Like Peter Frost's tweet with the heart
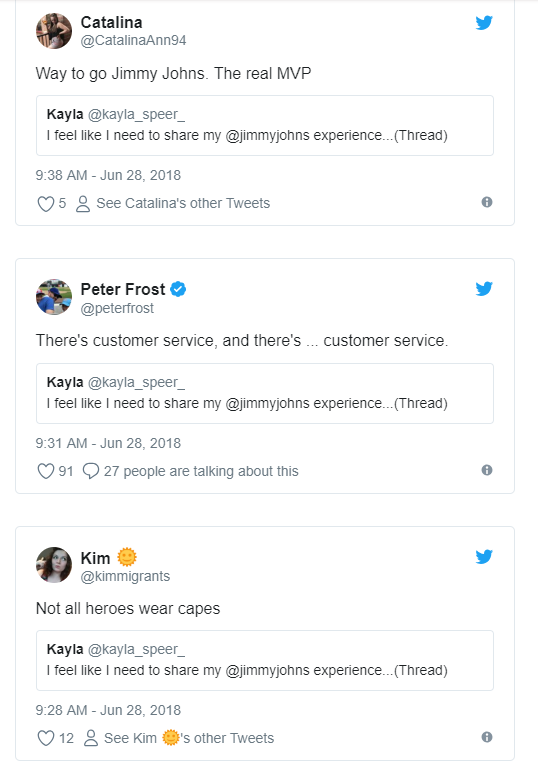538x776 pixels. tap(46, 471)
